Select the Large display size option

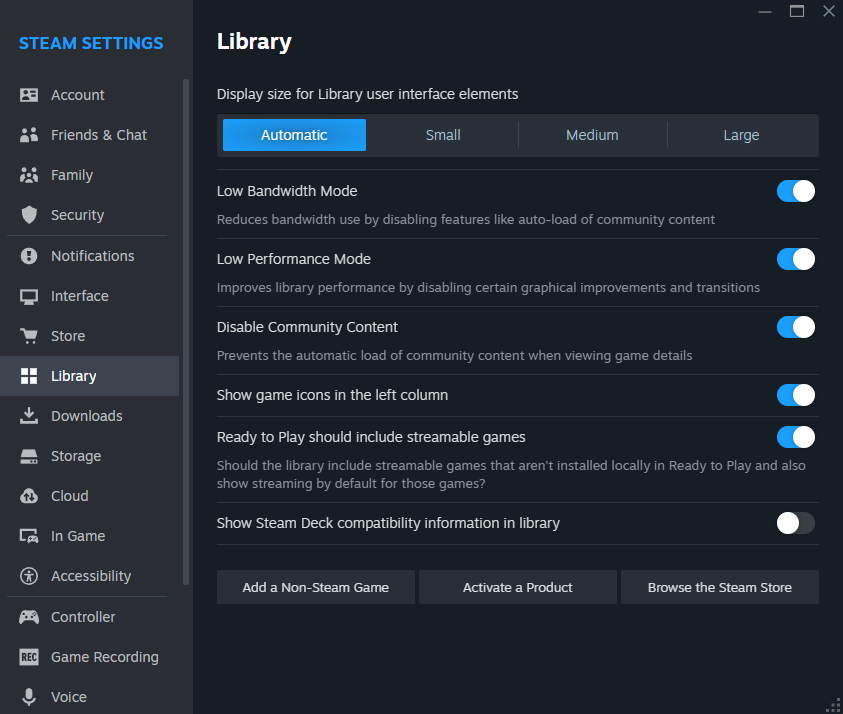coord(741,134)
